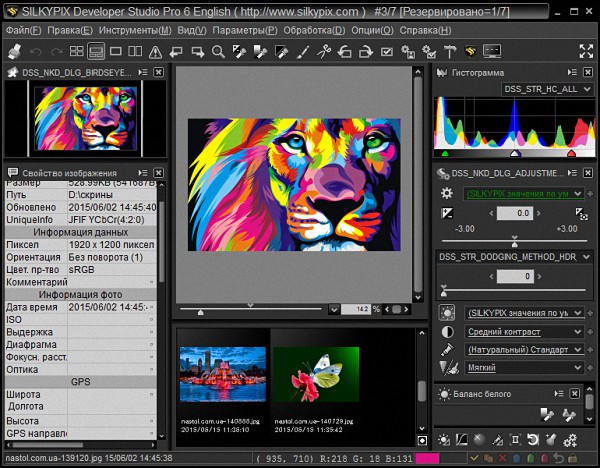The width and height of the screenshot is (600, 468).
Task: Open the monitor display settings icon
Action: click(492, 51)
